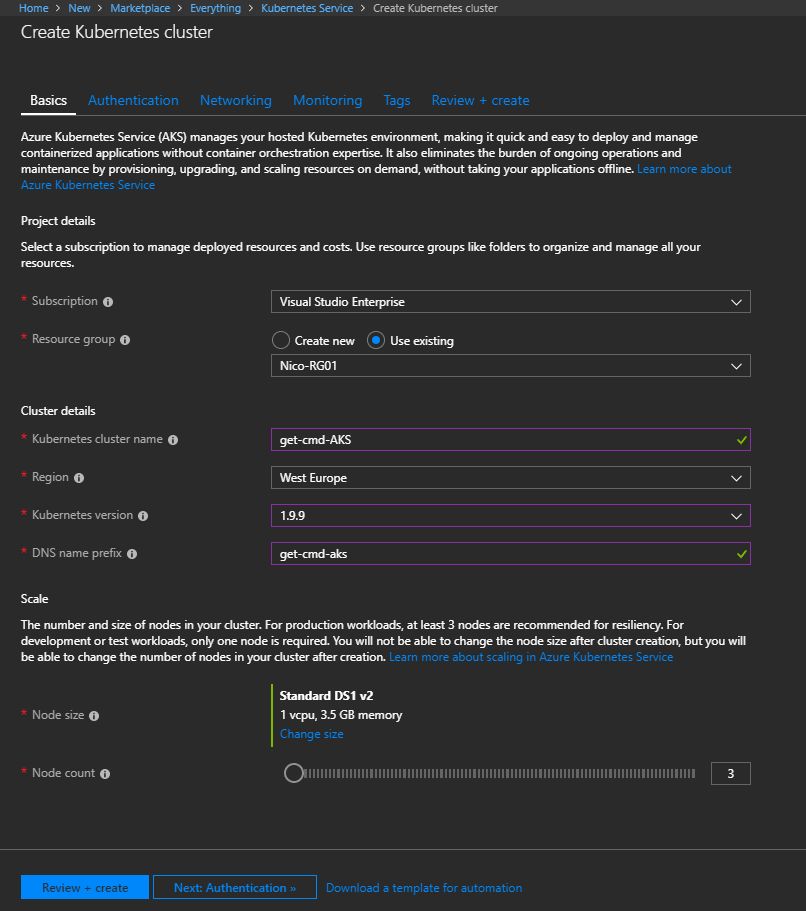Click the '1 vcpu, 3.5 GB memory' text
The image size is (806, 911).
click(x=341, y=715)
